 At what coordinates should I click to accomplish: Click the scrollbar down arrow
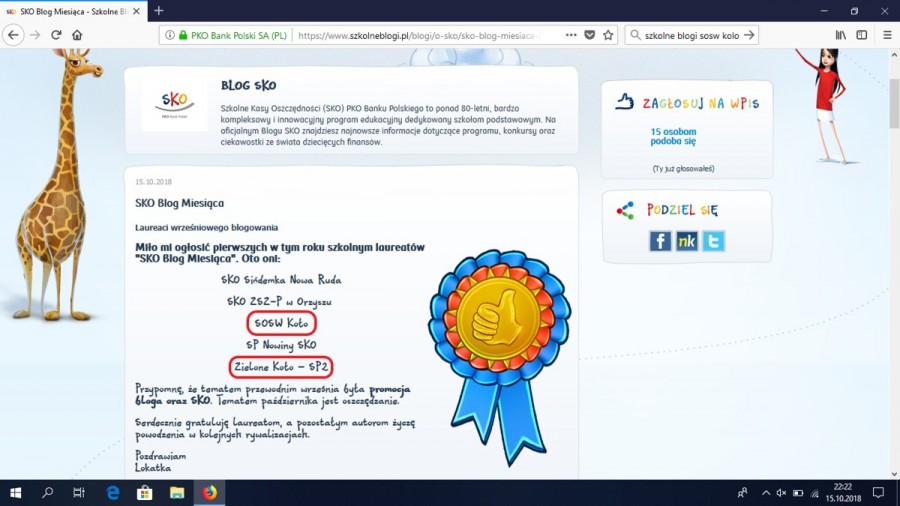click(x=894, y=474)
